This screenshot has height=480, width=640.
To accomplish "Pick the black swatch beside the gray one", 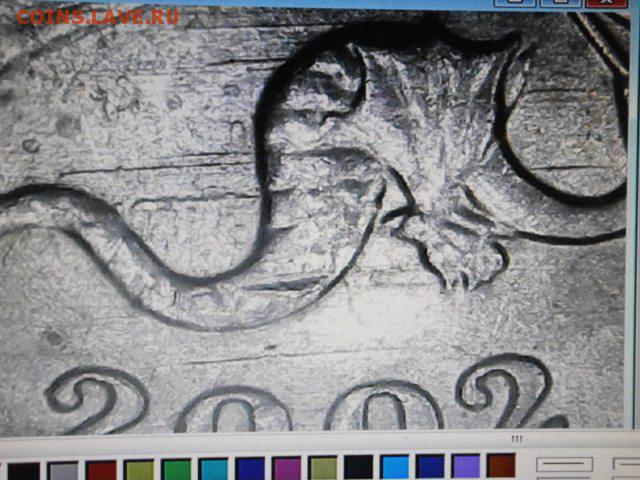I will [x=24, y=471].
